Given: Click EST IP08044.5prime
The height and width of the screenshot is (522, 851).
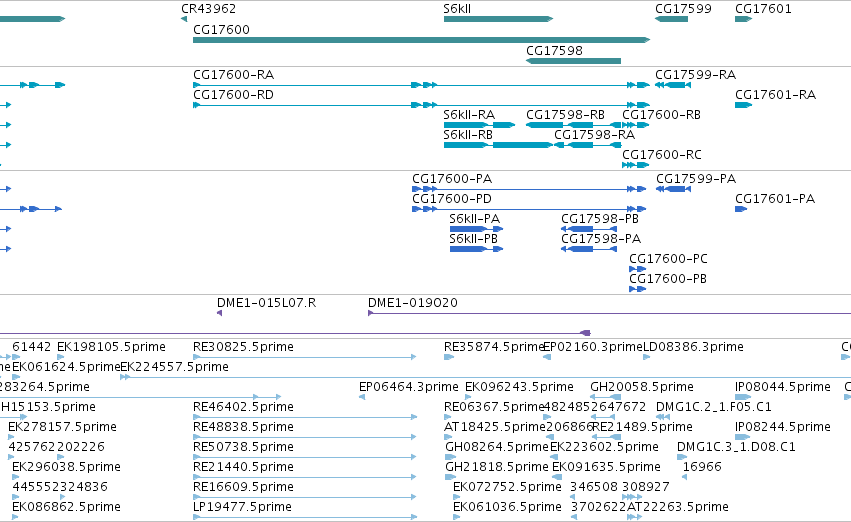Looking at the screenshot, I should [783, 387].
